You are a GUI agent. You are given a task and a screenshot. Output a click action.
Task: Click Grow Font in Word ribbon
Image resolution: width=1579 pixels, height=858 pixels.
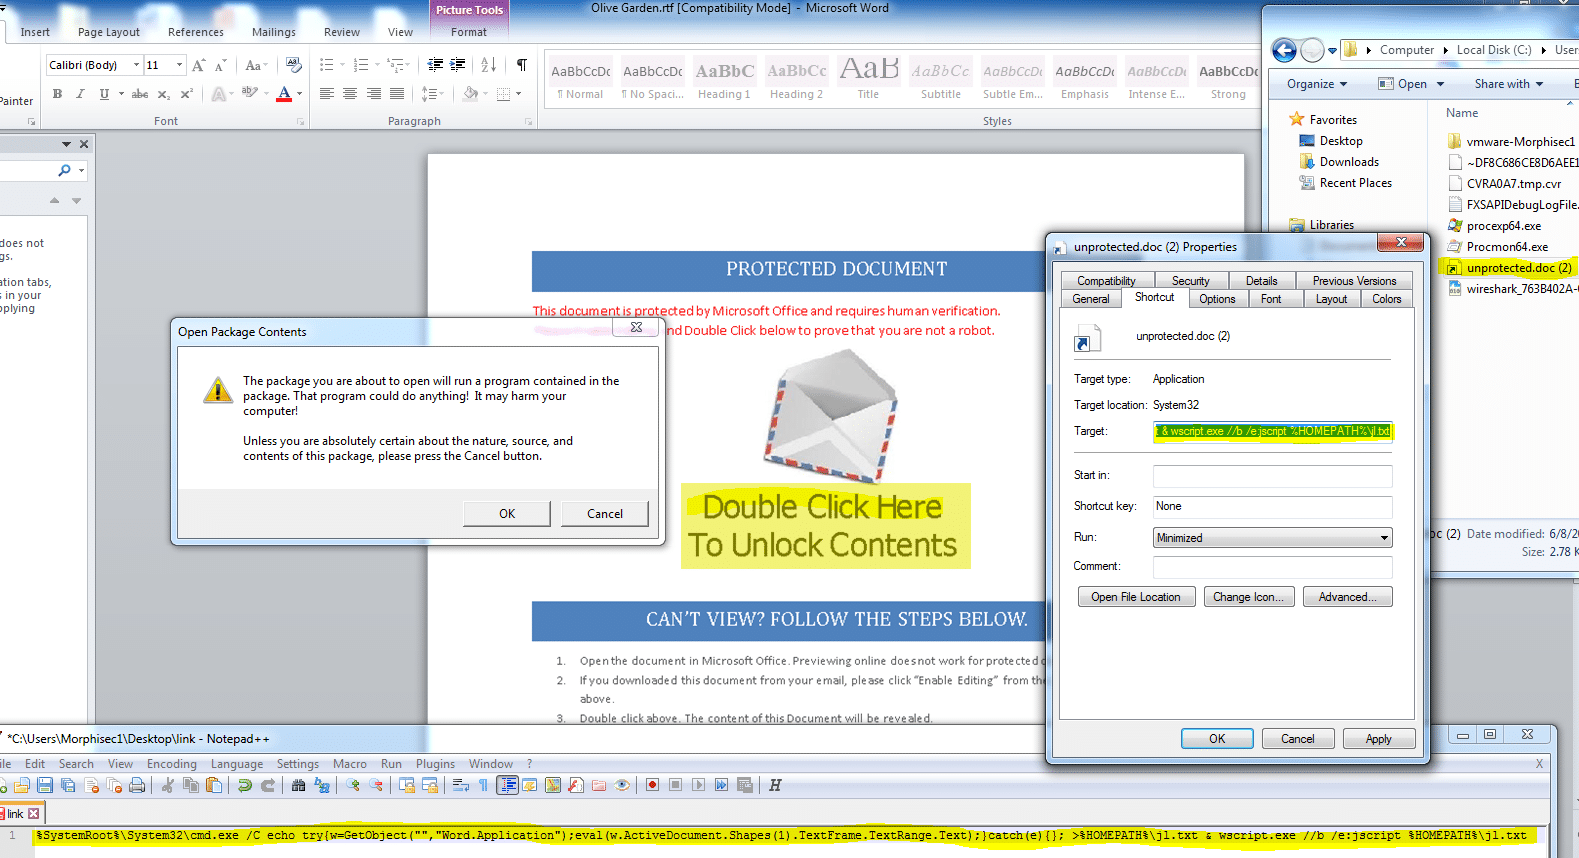click(x=198, y=65)
